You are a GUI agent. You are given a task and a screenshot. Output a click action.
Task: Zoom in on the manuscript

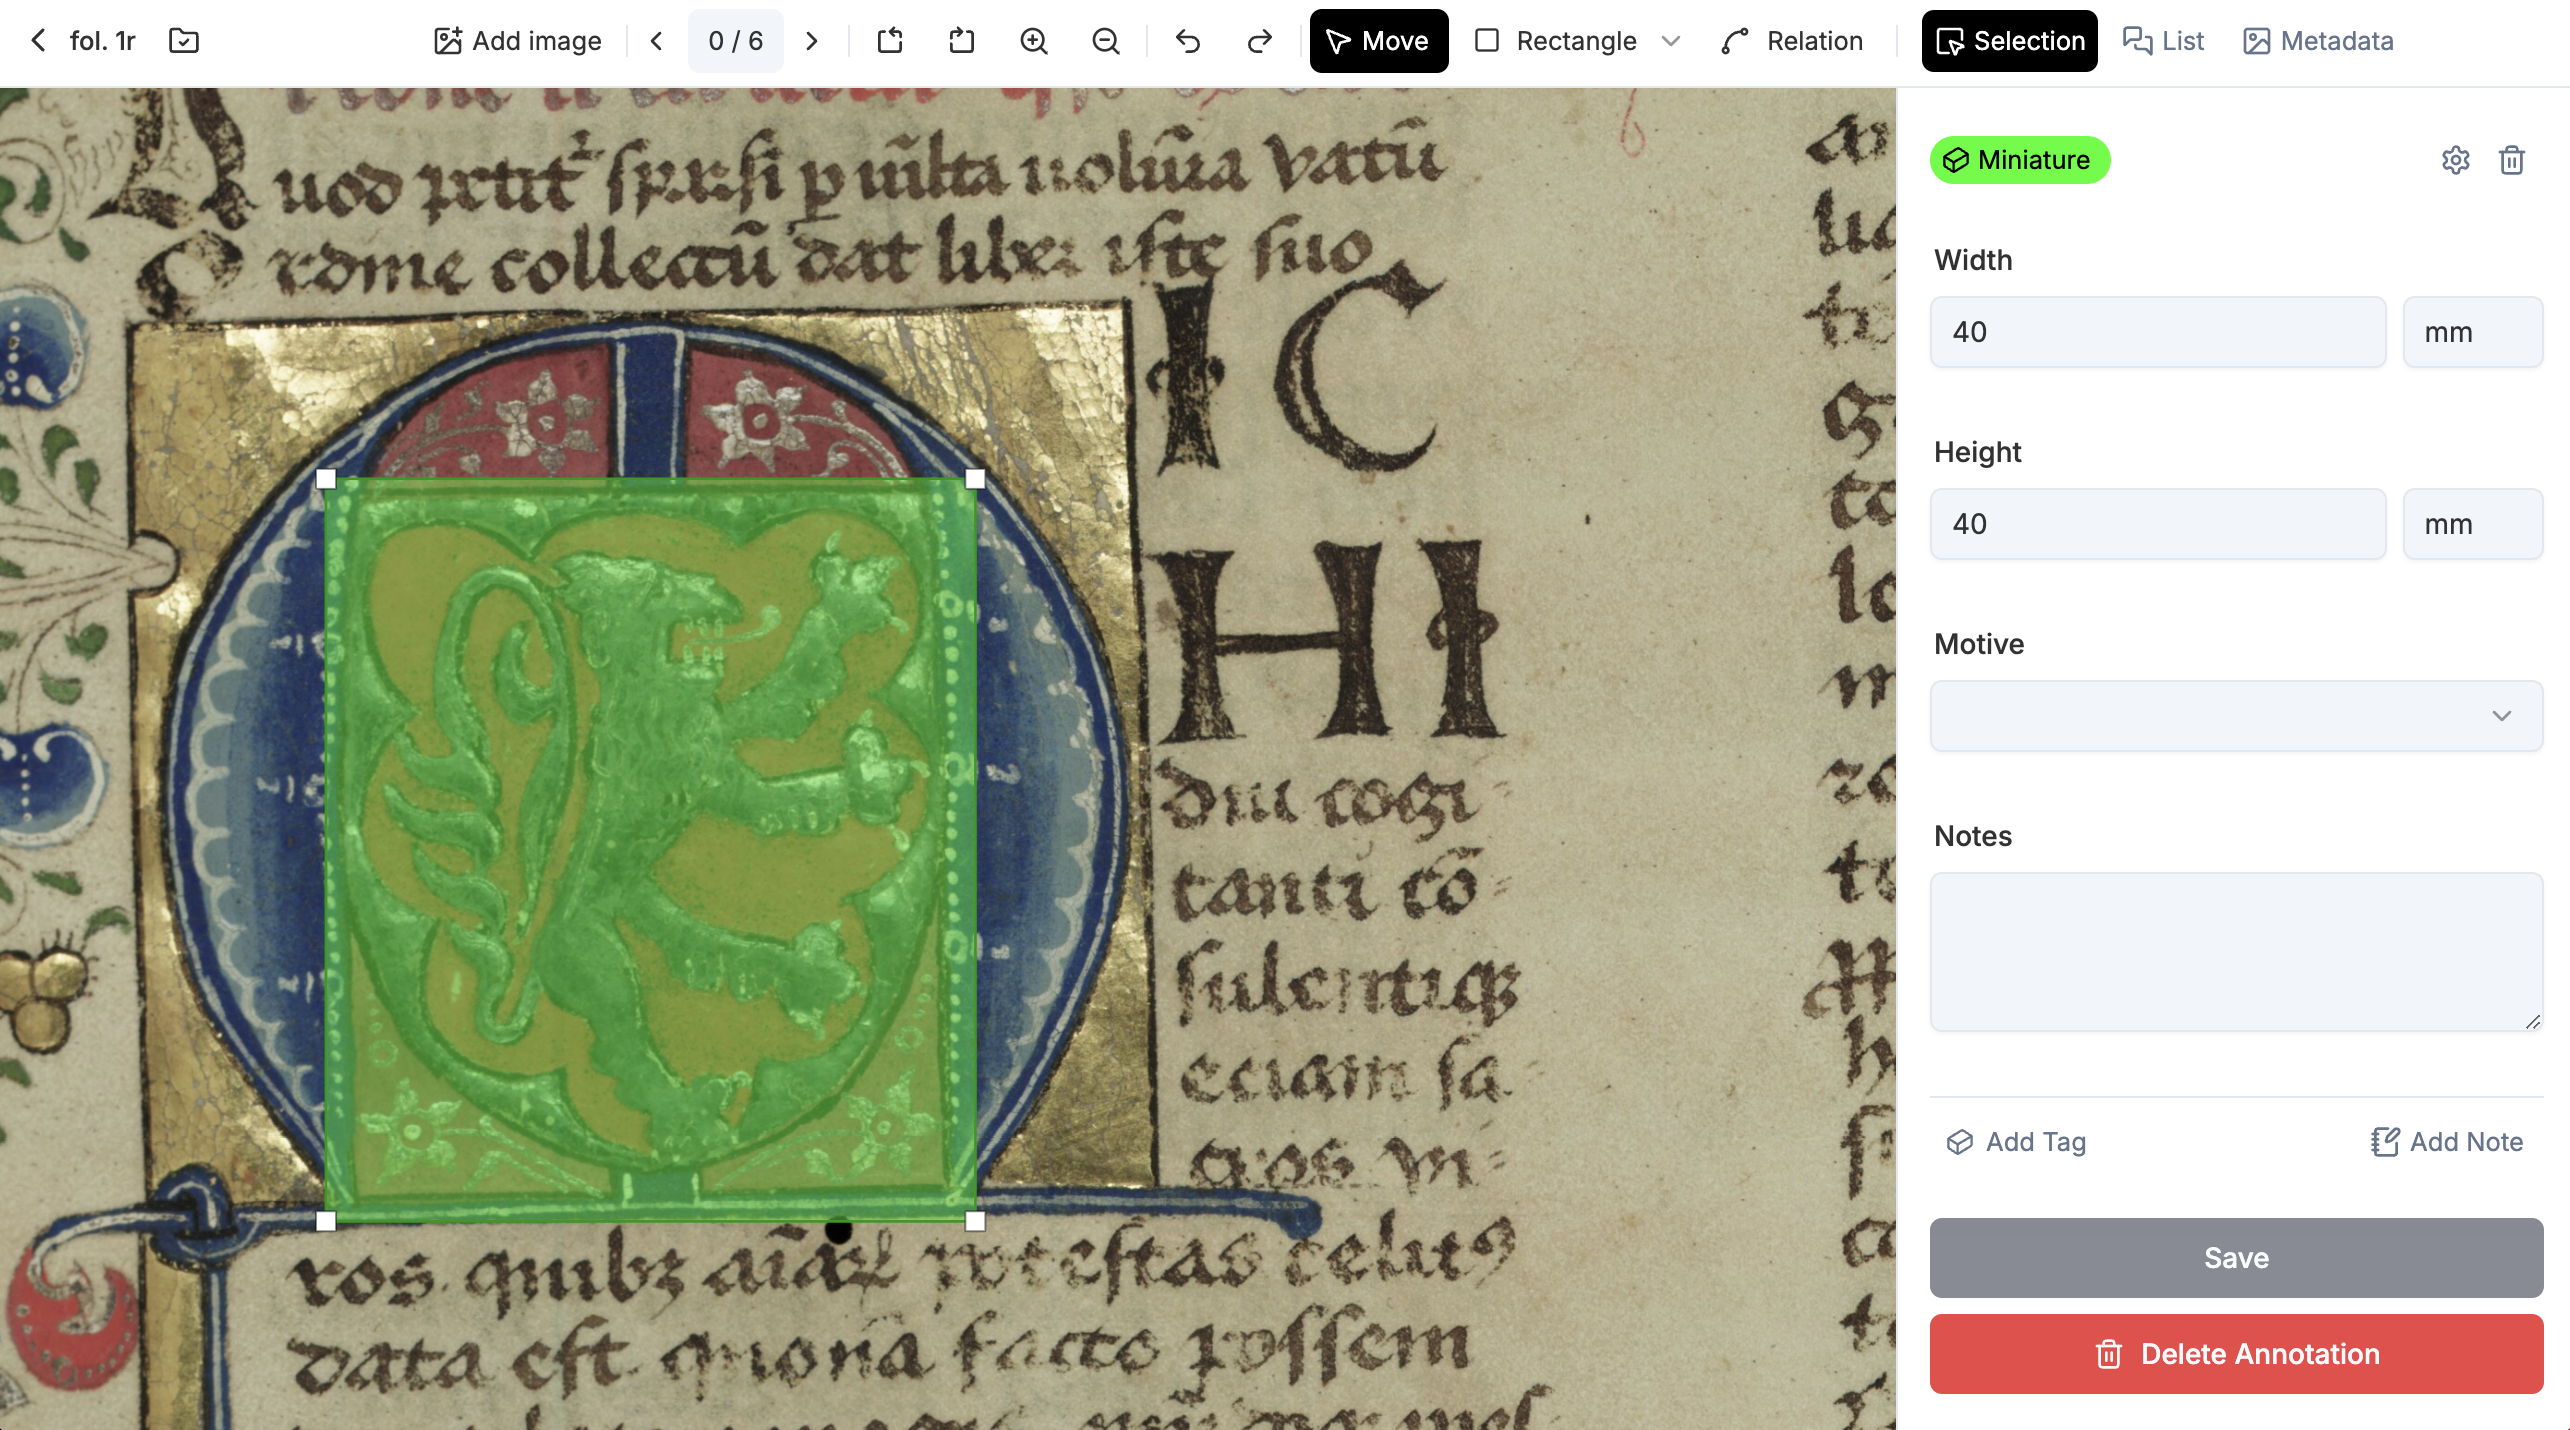tap(1033, 41)
